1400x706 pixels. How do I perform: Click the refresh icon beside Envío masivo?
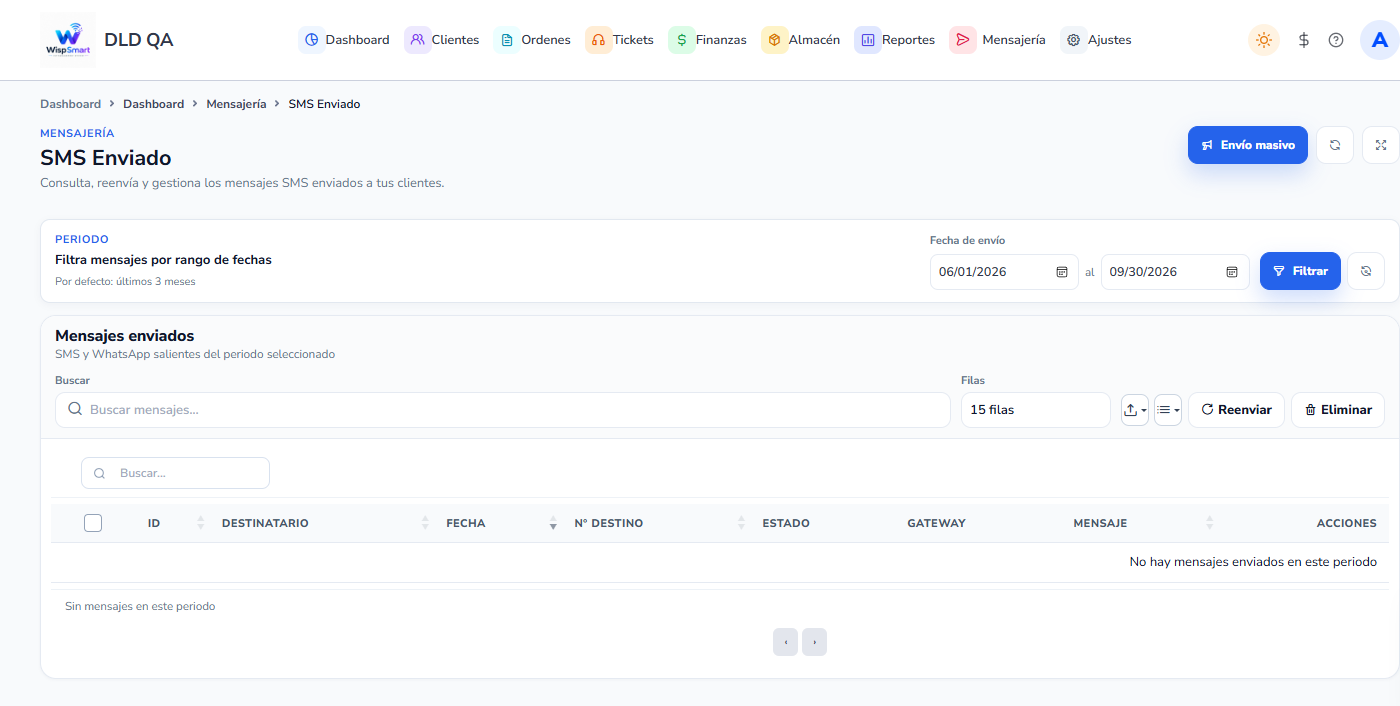1335,145
